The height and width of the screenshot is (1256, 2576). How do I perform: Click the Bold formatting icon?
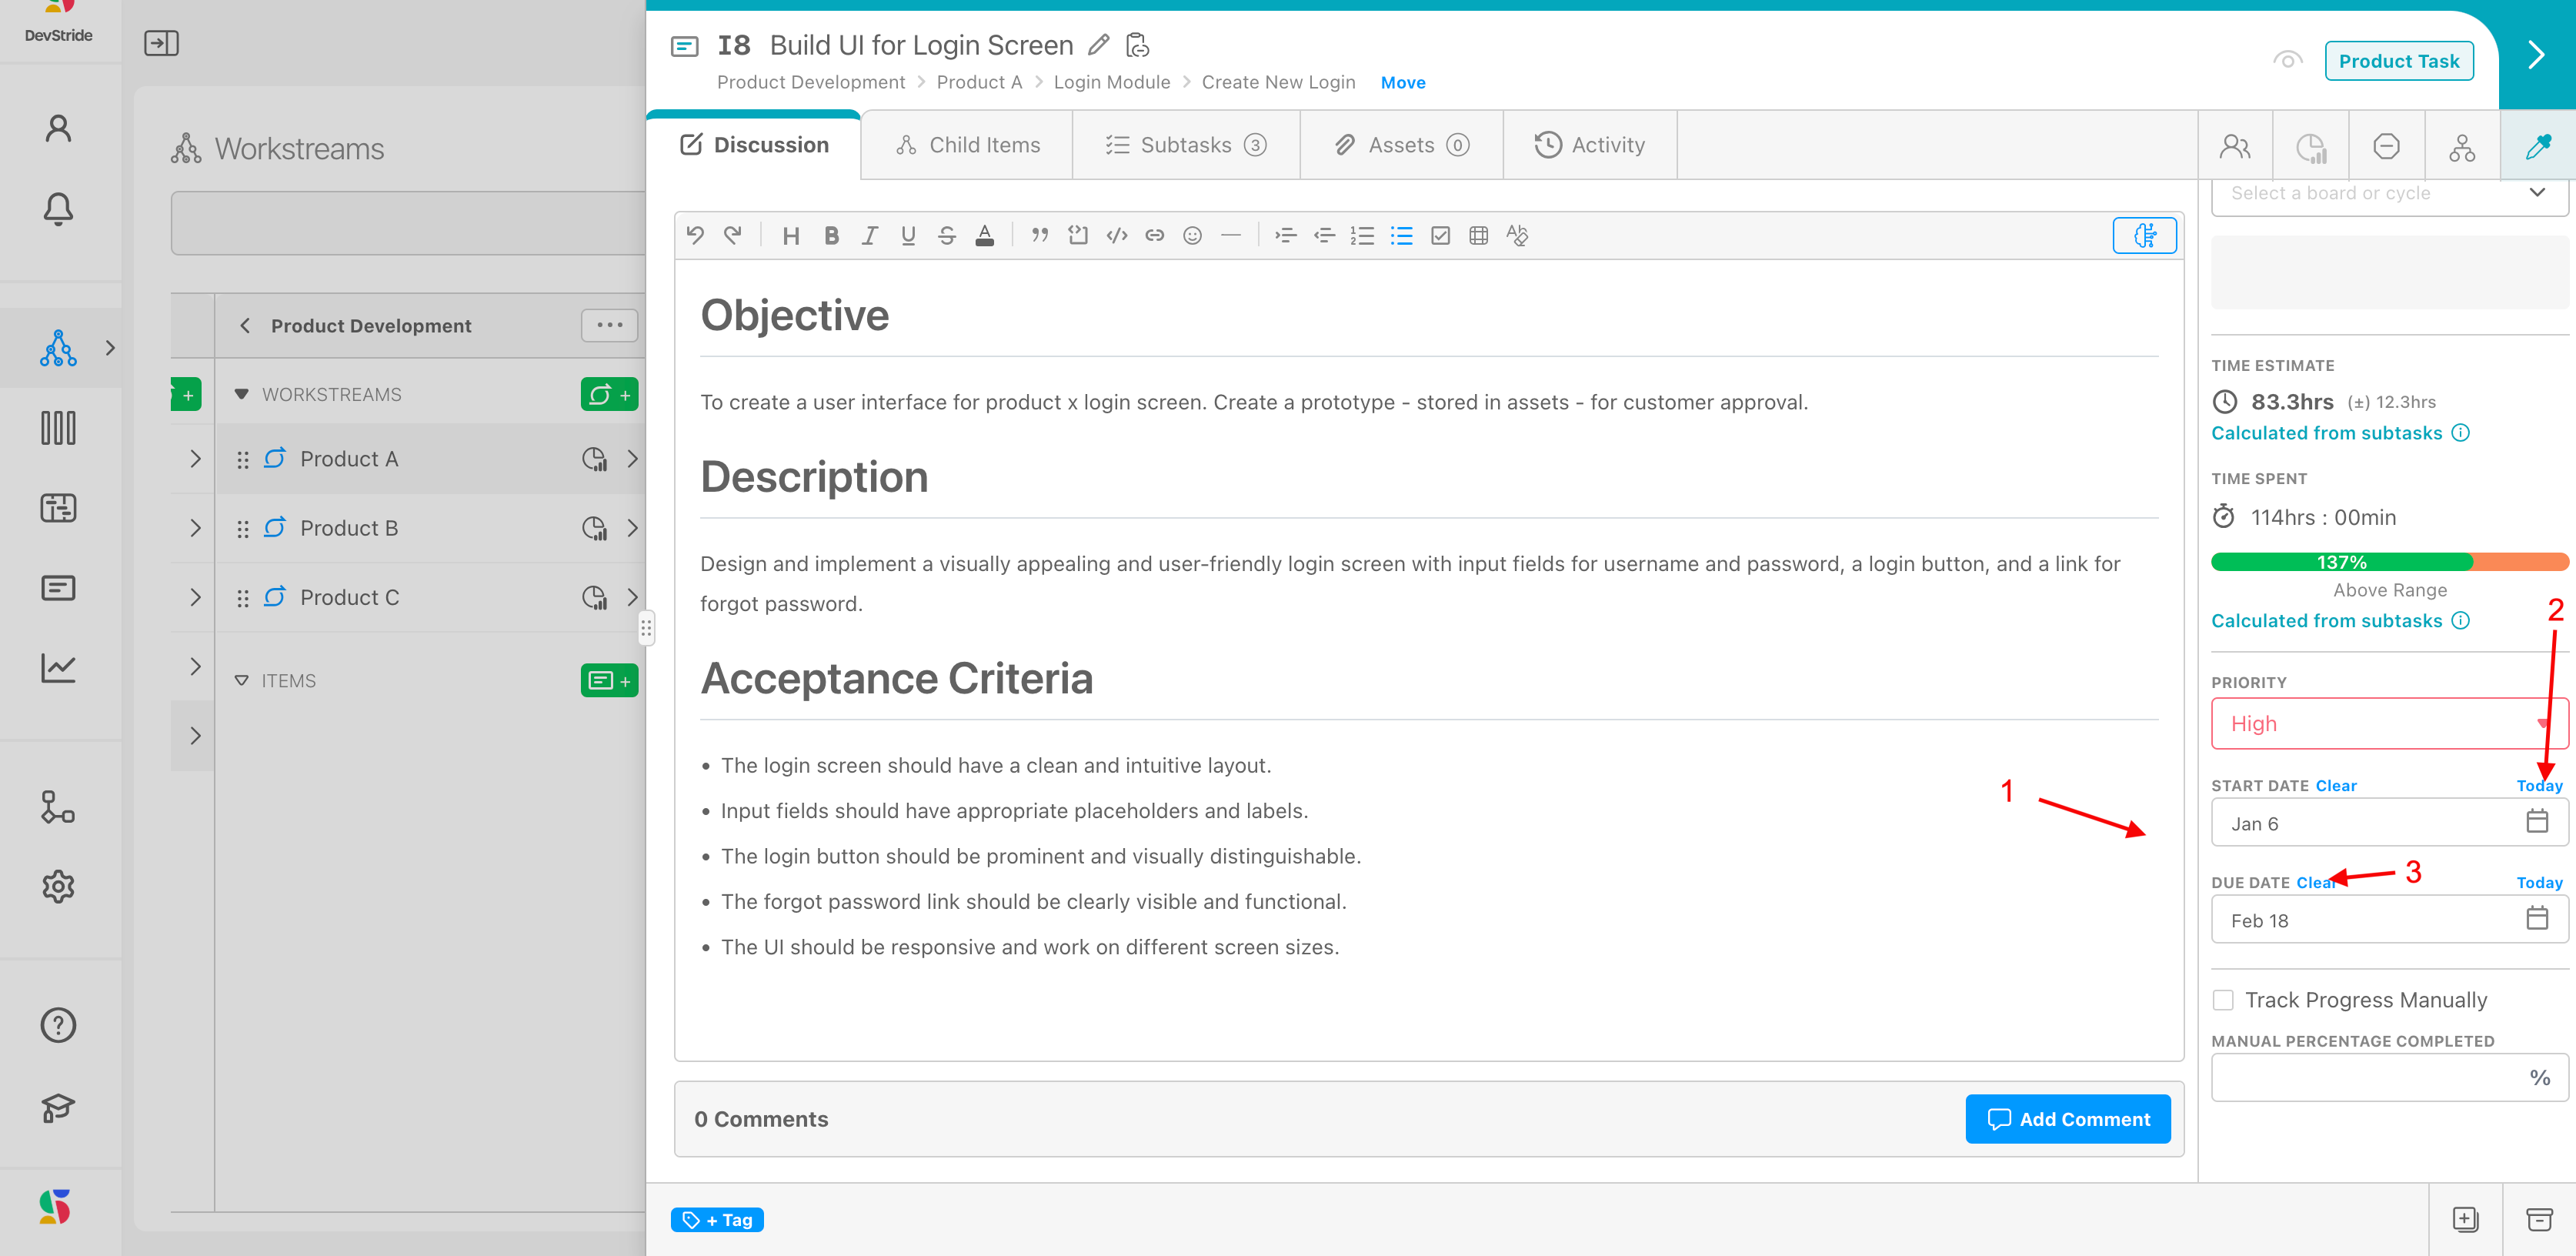pos(830,236)
